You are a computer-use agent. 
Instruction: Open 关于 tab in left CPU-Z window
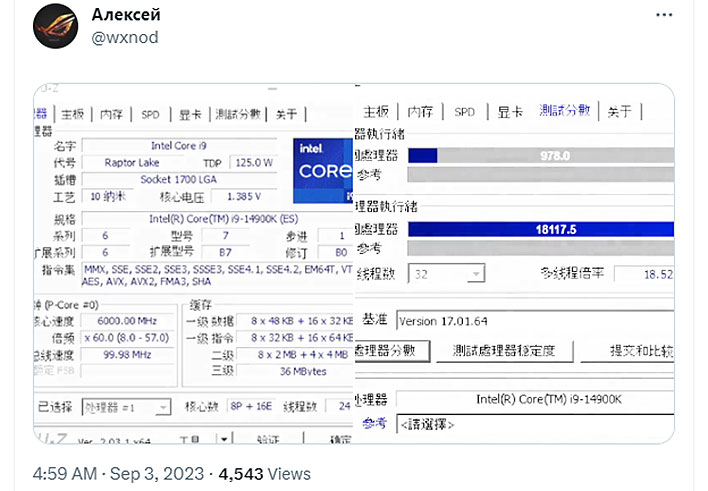tap(286, 114)
